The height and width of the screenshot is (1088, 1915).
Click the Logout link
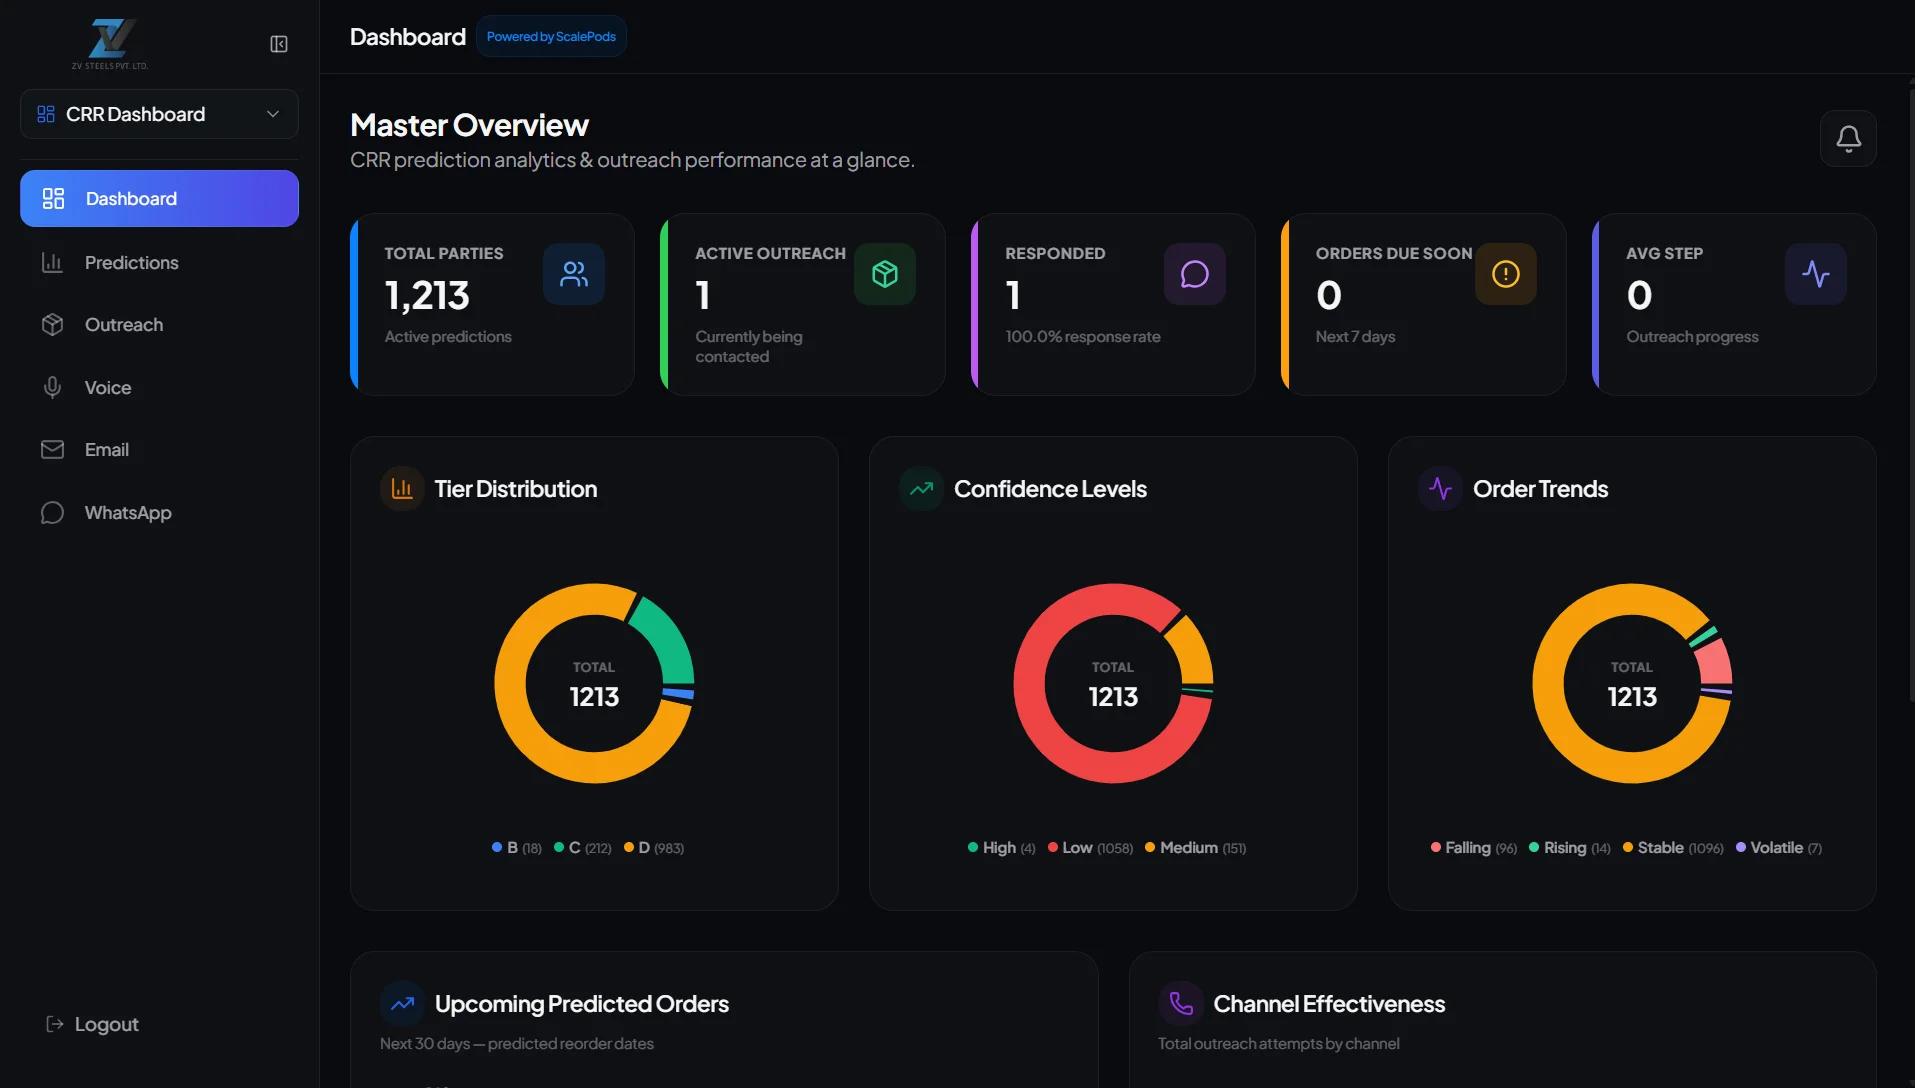(92, 1024)
